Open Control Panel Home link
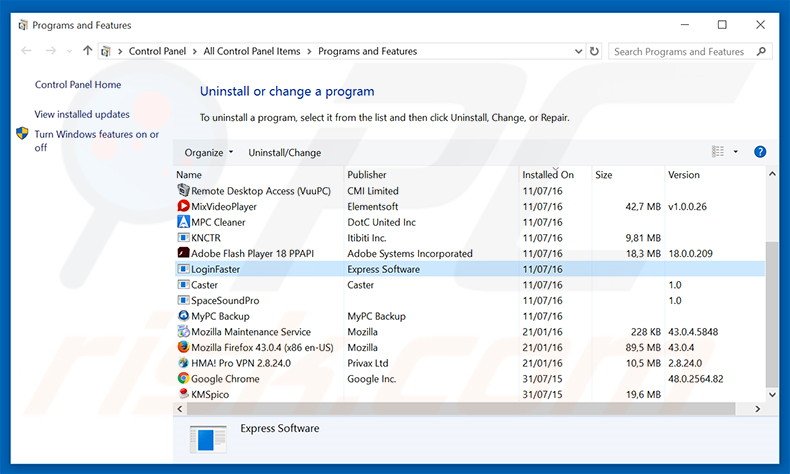The width and height of the screenshot is (790, 474). tap(78, 85)
